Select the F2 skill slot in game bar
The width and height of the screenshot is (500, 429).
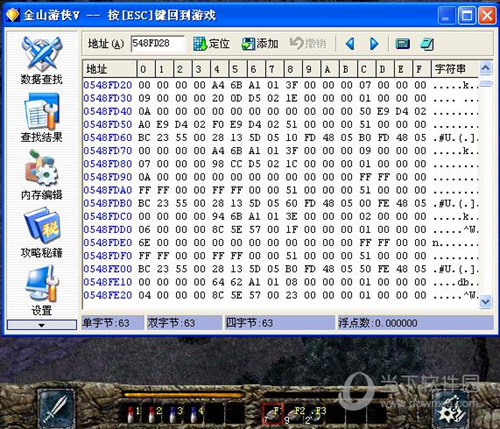(296, 414)
